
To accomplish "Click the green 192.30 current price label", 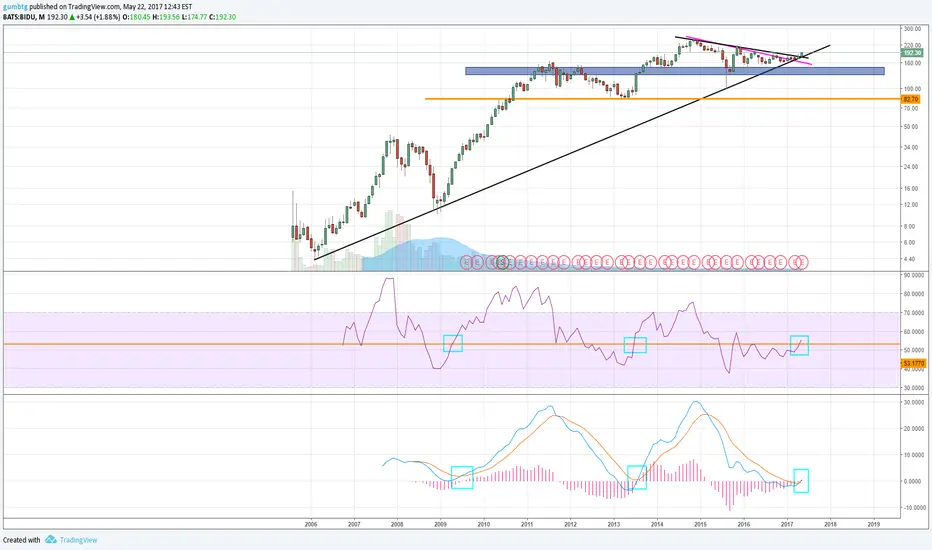I will 911,53.
